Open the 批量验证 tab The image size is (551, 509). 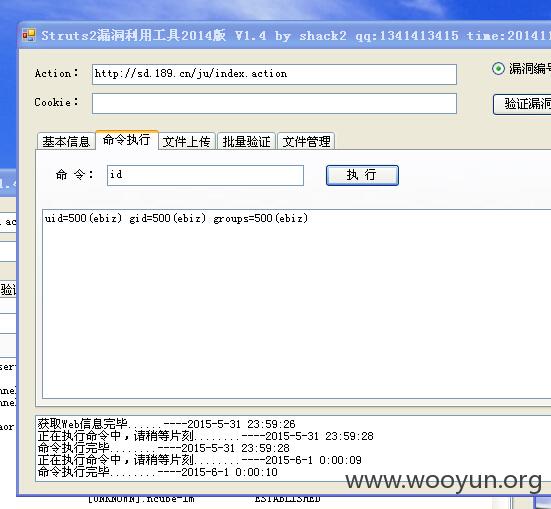click(x=246, y=141)
